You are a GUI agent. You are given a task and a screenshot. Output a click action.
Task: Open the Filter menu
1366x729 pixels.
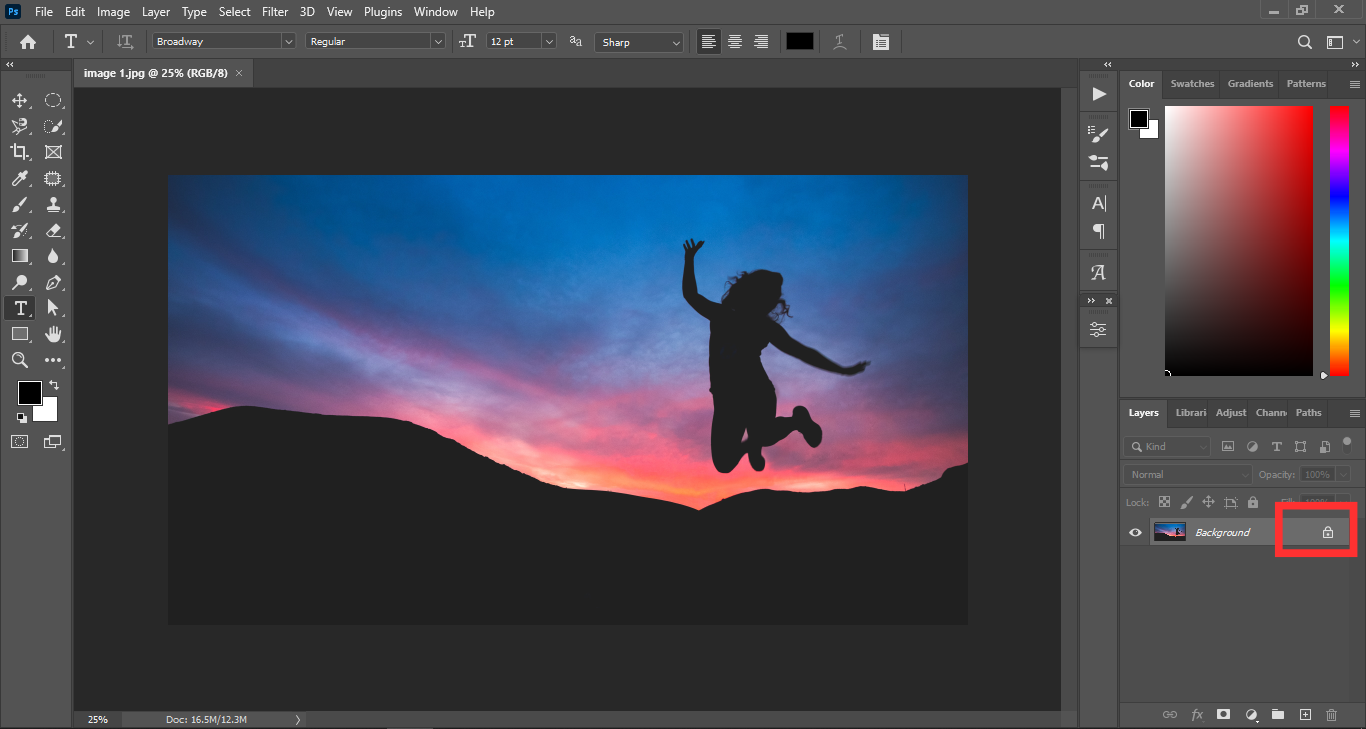point(275,12)
